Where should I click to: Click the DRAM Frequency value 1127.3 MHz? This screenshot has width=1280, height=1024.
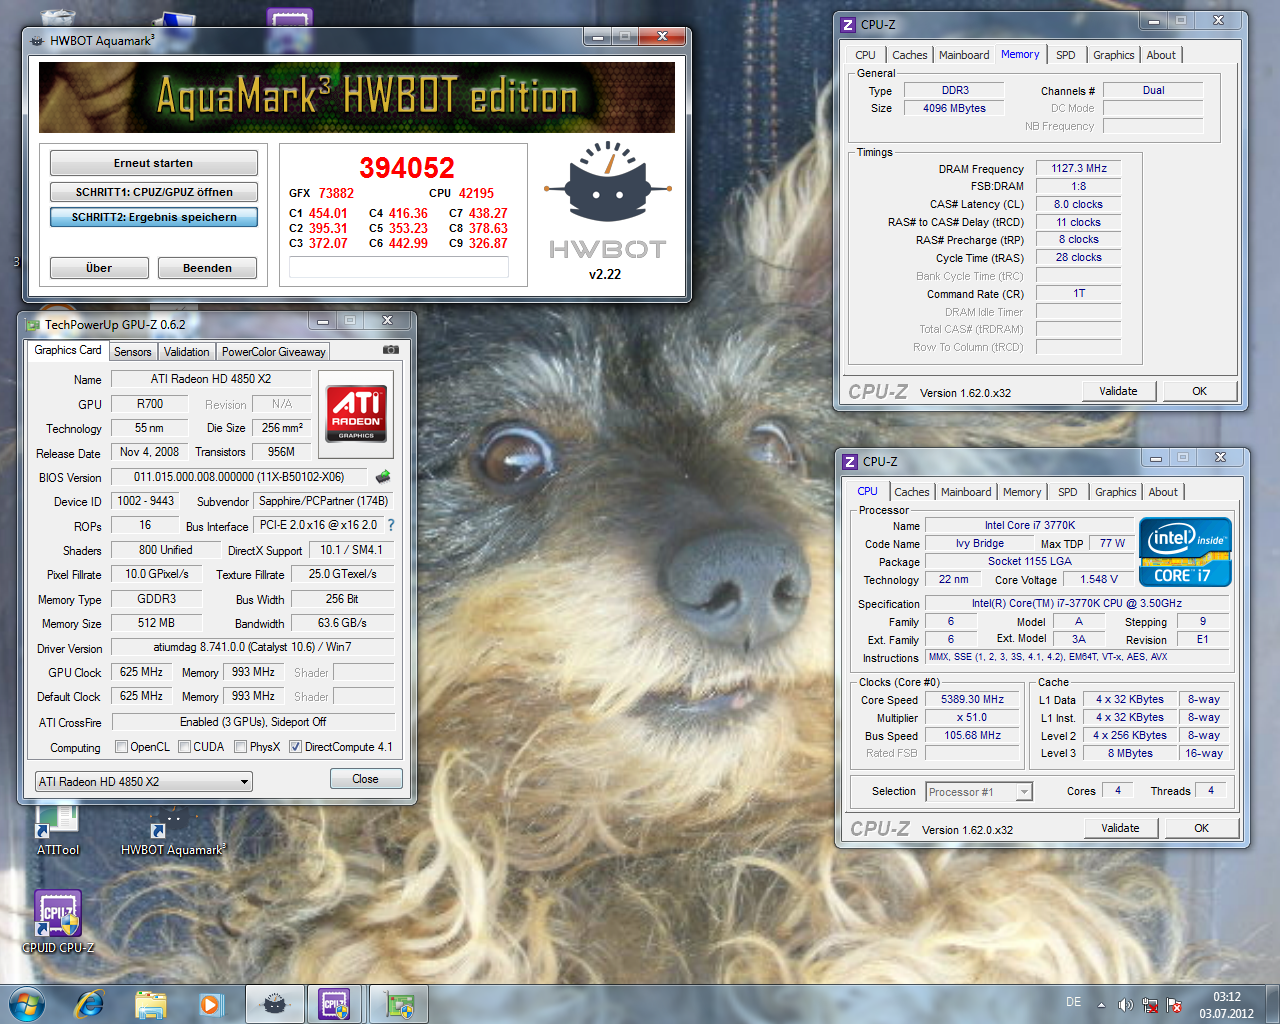[x=1078, y=168]
